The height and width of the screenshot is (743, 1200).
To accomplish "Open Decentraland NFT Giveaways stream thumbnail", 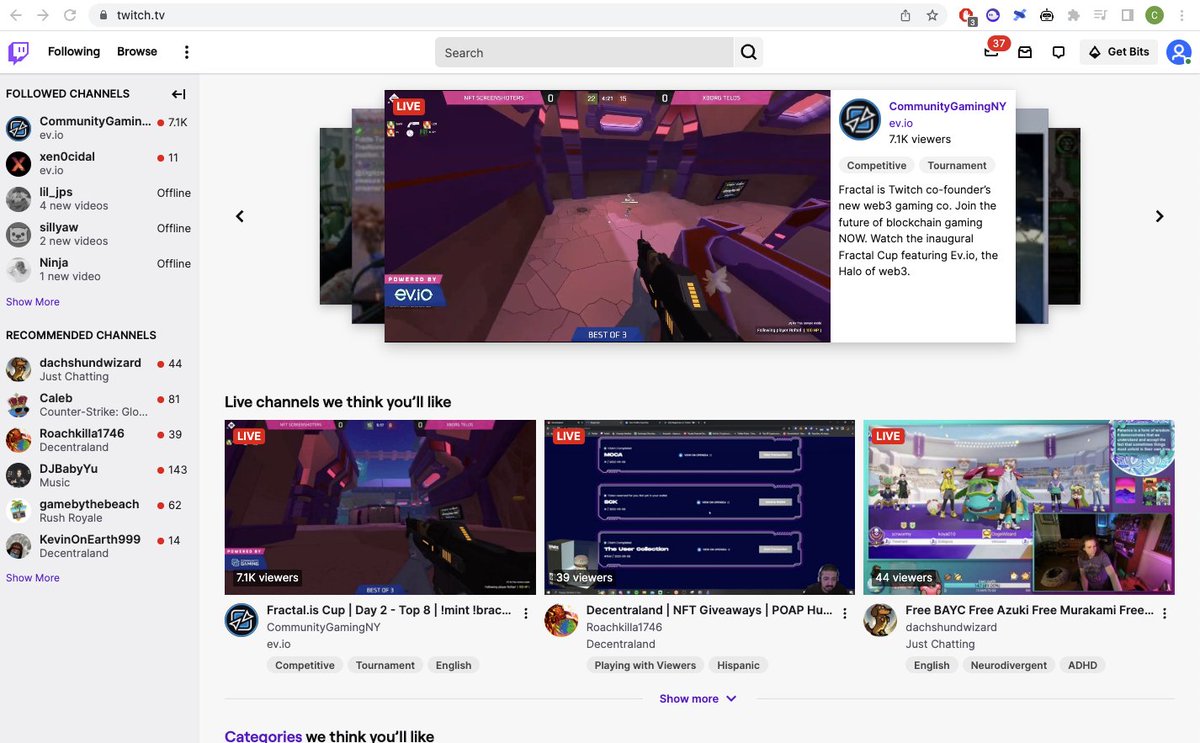I will coord(700,507).
